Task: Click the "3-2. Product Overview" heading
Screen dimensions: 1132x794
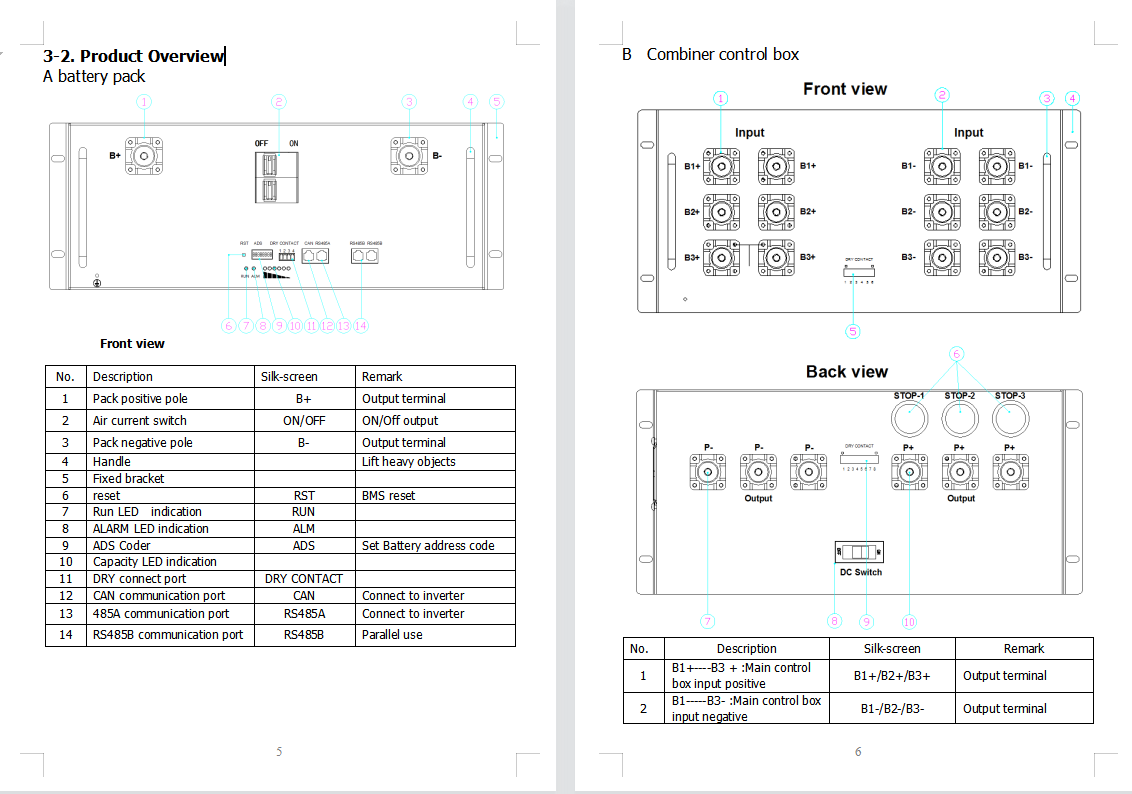Action: pyautogui.click(x=134, y=56)
